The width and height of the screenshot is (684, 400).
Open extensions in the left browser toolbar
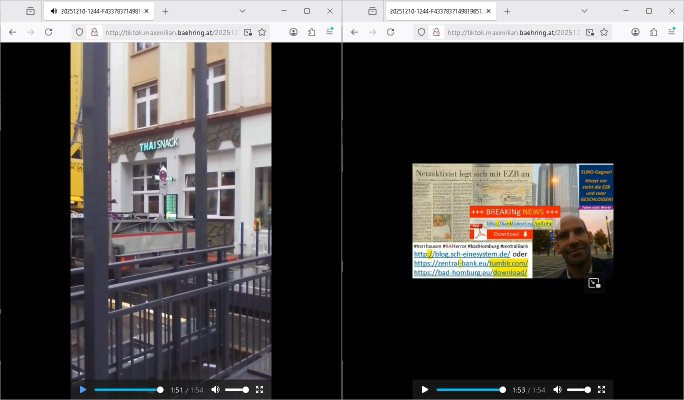click(311, 32)
